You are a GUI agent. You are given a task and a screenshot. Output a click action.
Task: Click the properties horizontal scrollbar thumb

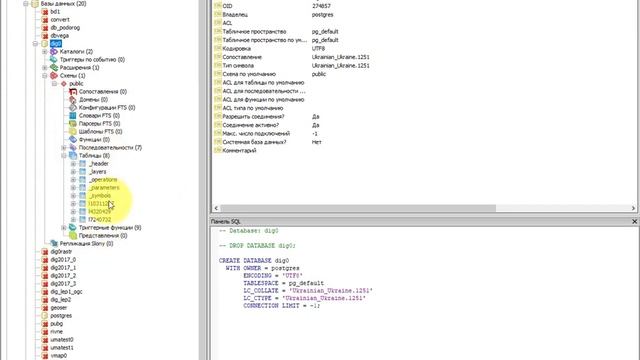coord(358,208)
